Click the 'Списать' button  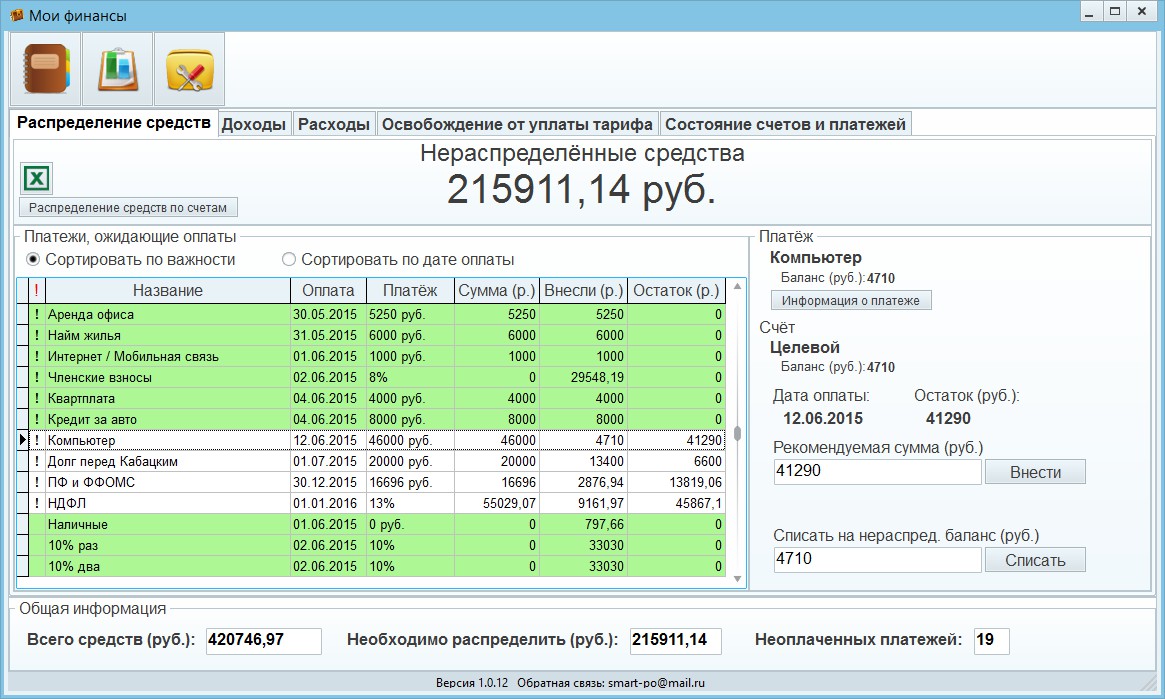1035,560
